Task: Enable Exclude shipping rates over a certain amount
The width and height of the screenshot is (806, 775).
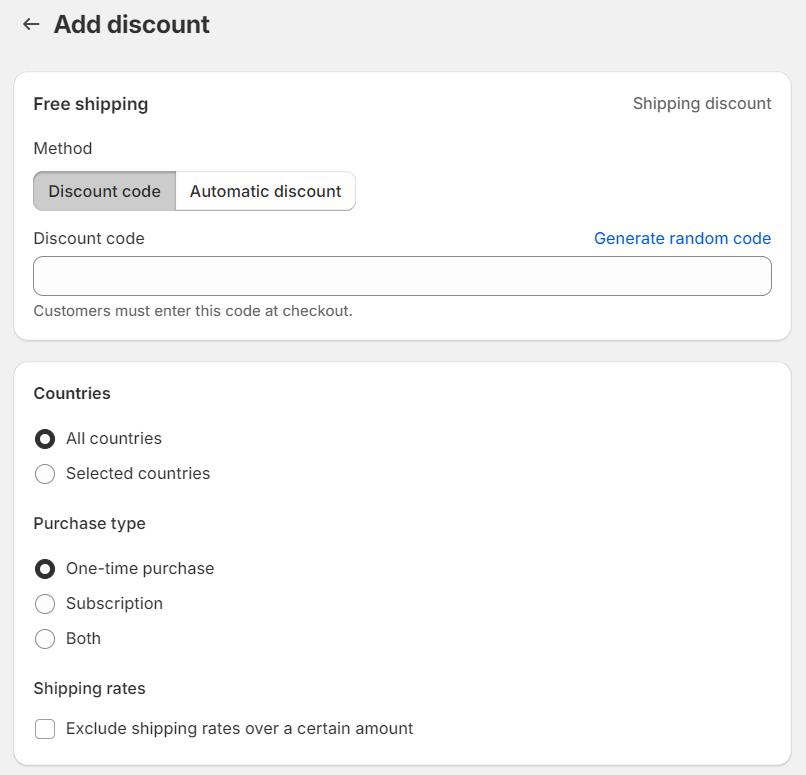Action: pos(45,729)
